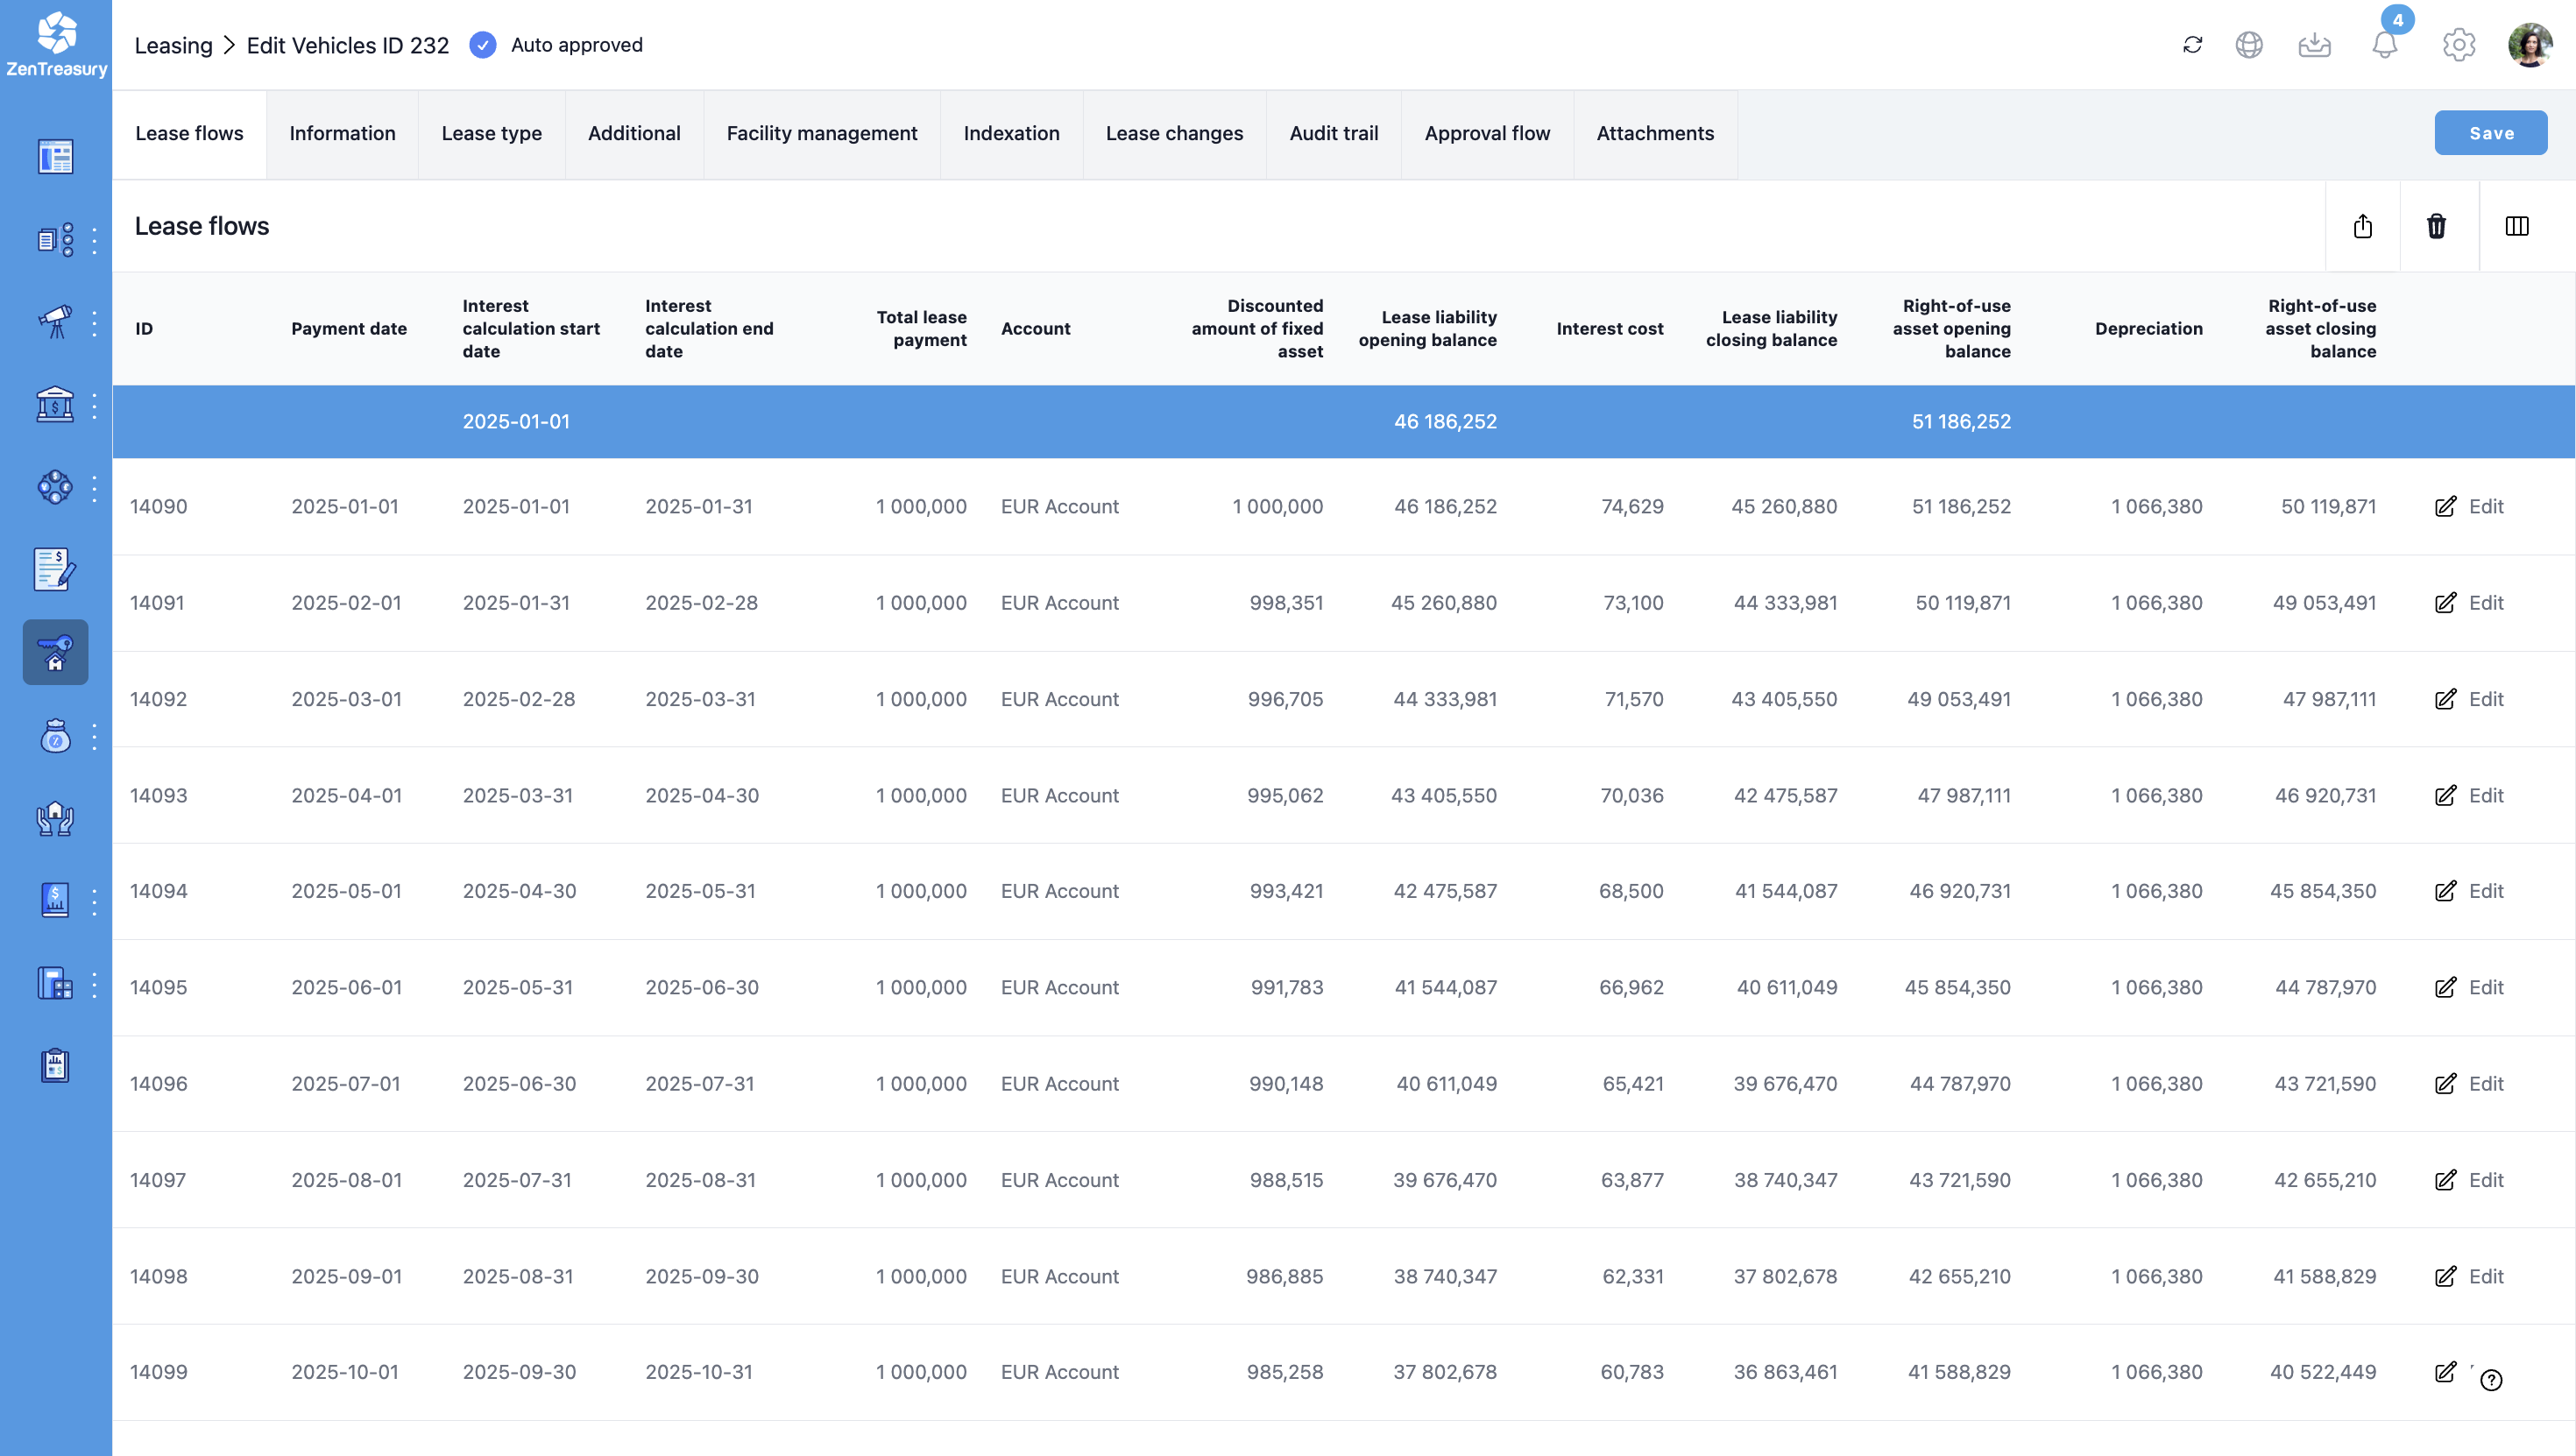Expand the dots beside money bag icon

click(94, 737)
